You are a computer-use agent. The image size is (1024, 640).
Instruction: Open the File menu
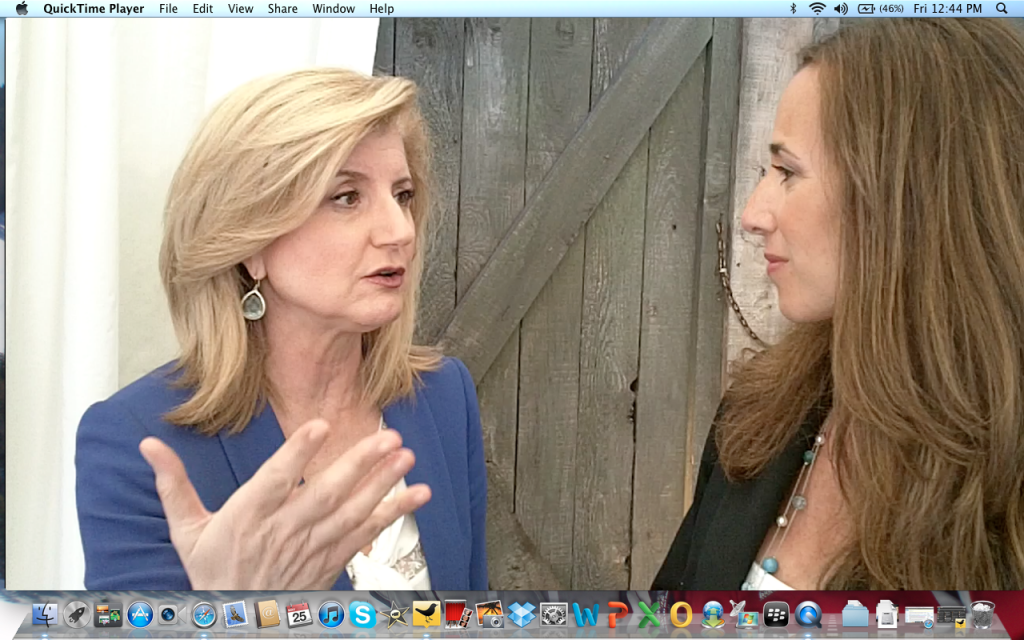[168, 8]
